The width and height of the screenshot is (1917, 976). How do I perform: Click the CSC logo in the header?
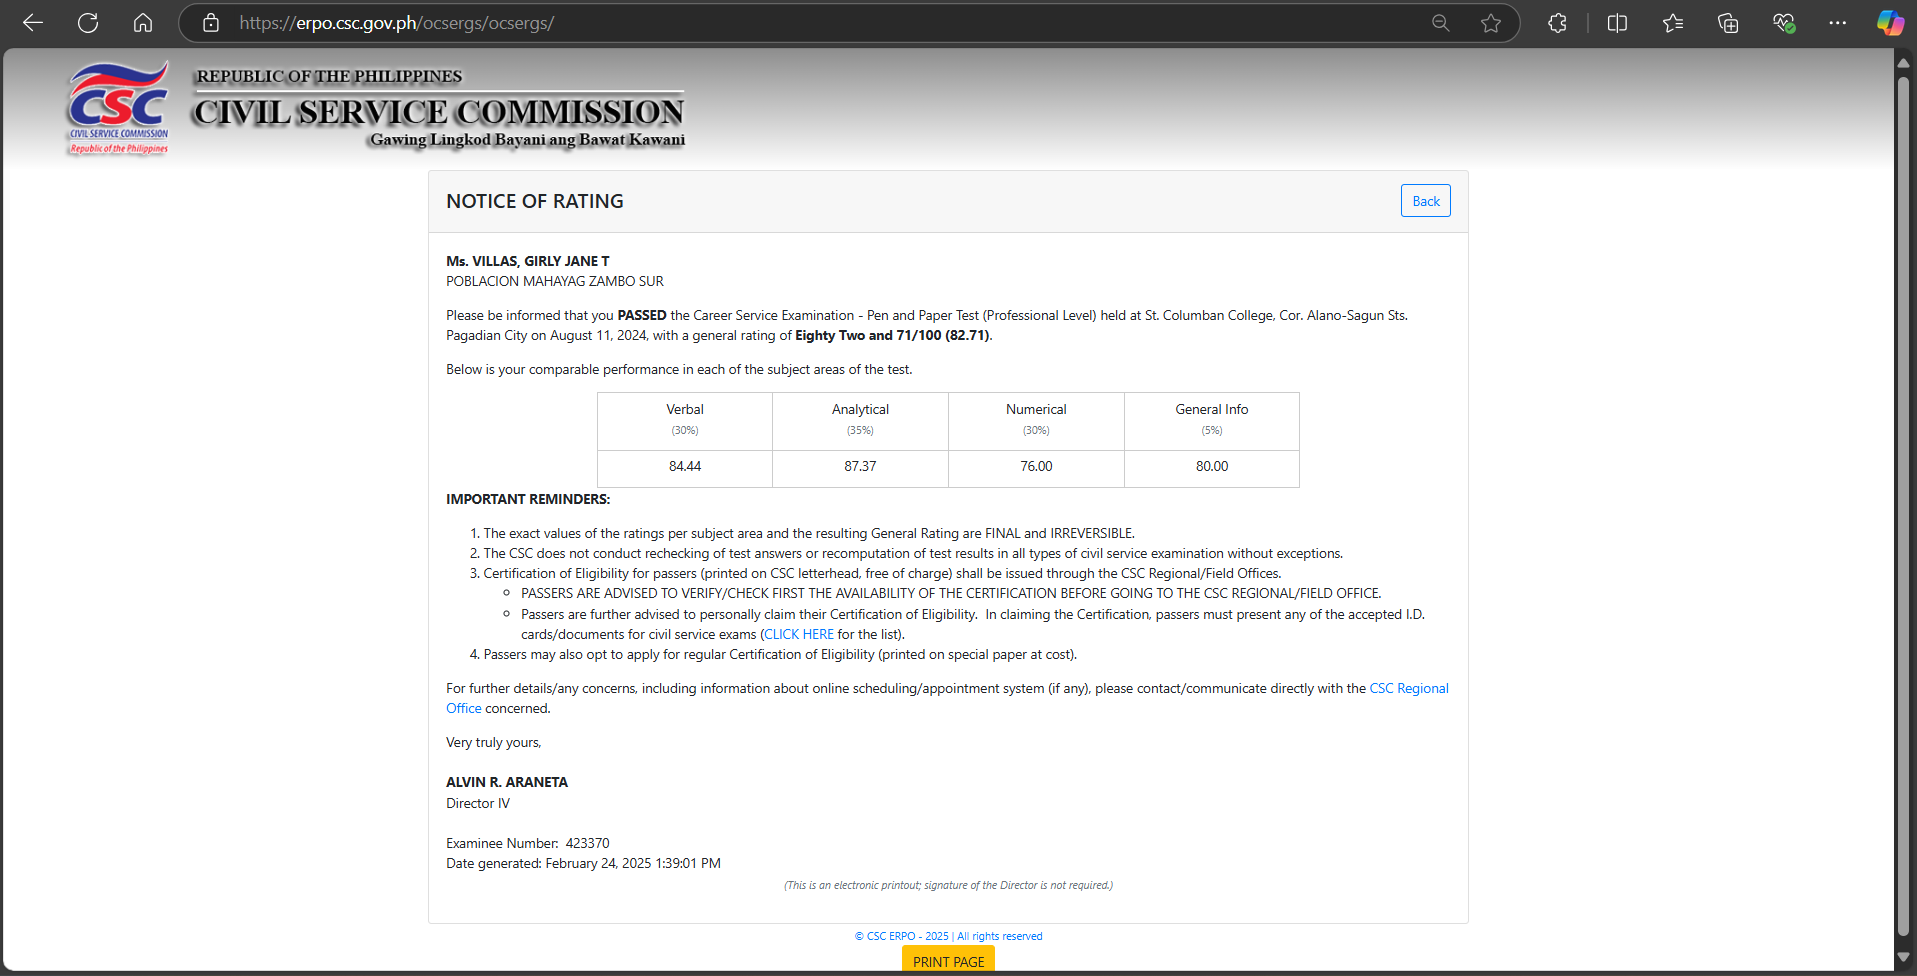point(118,108)
